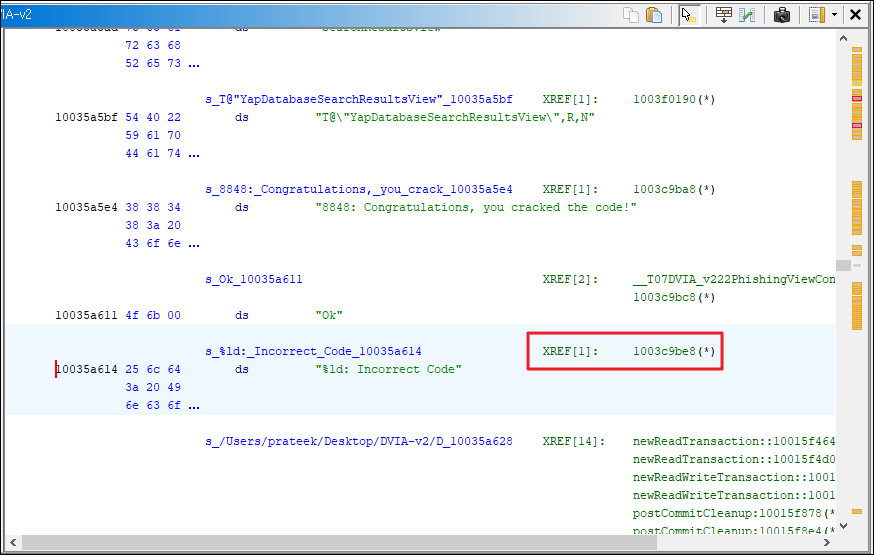Click bytes 54 40 22

coord(153,118)
